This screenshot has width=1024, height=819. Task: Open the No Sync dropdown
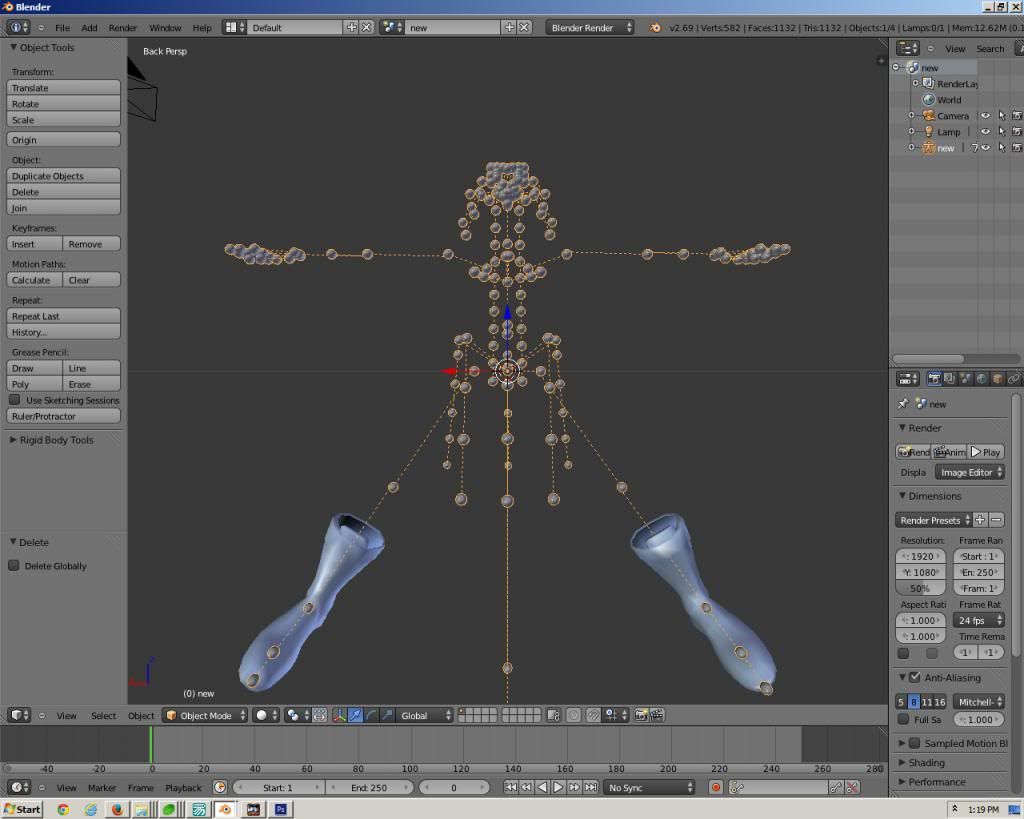649,787
